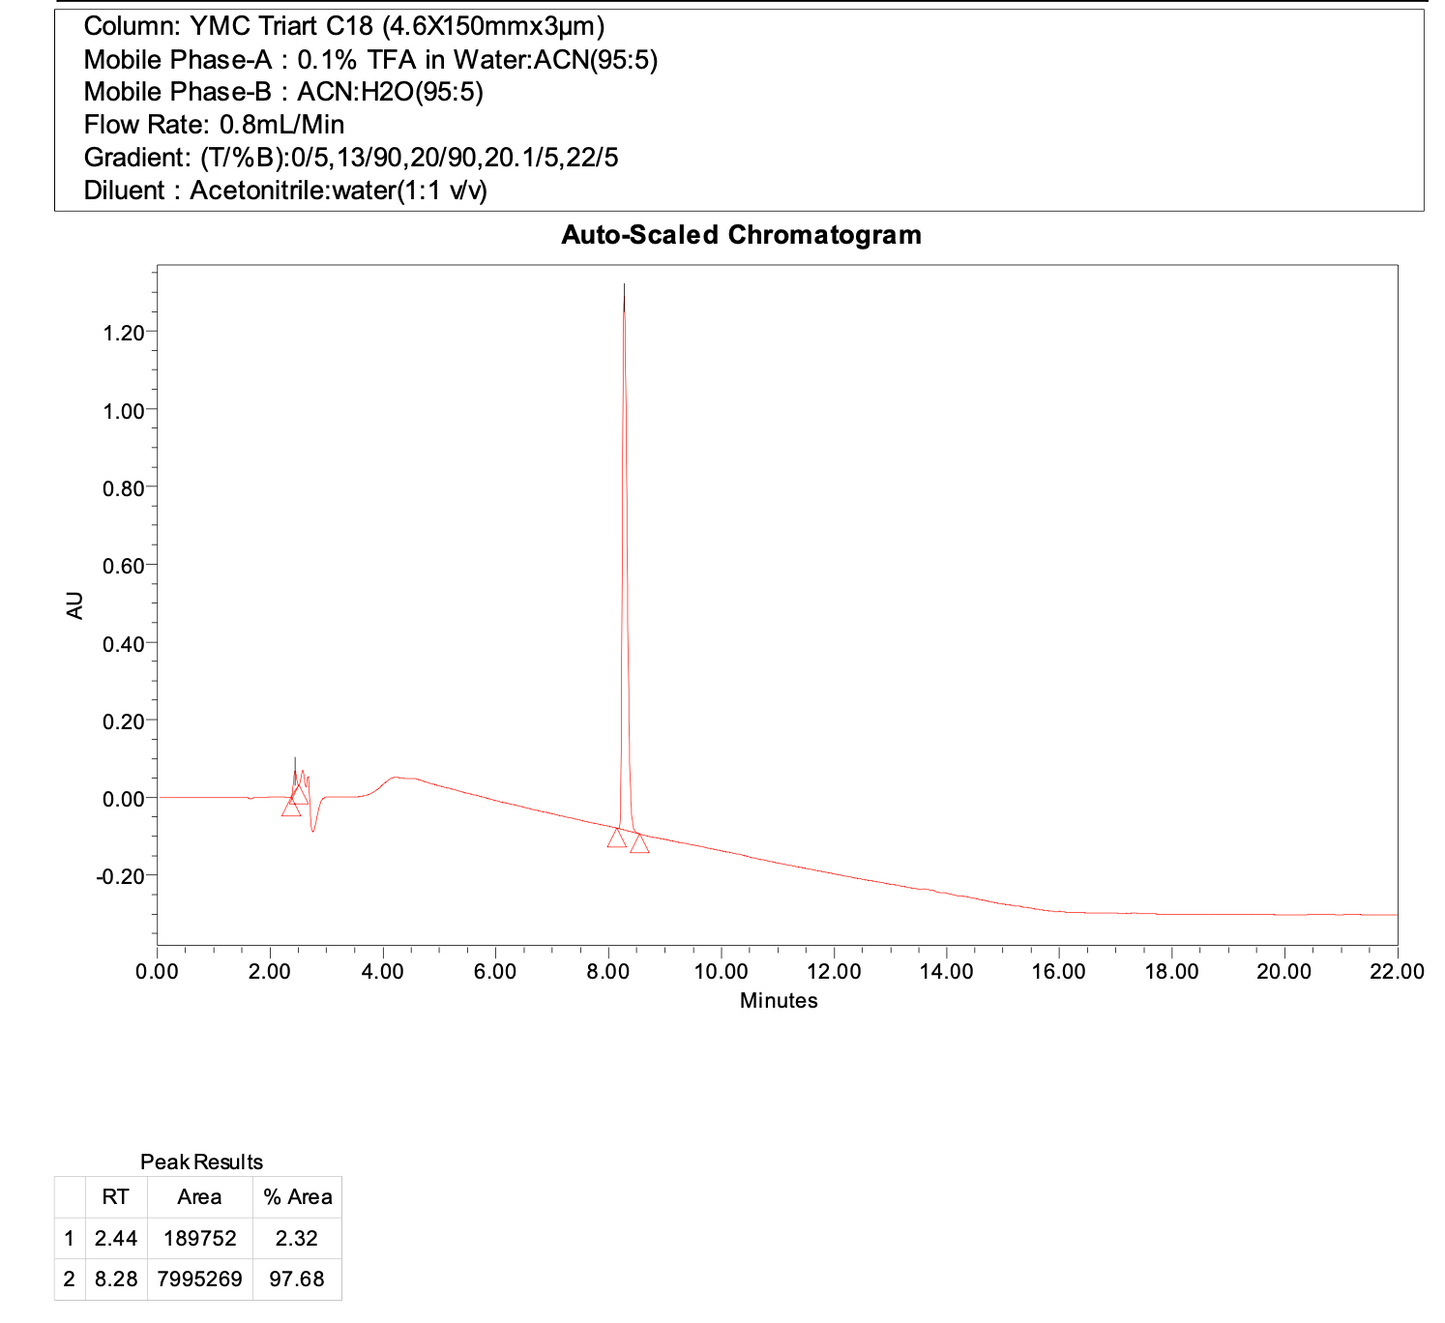Select the Auto-Scaled Chromatogram title

(x=741, y=235)
